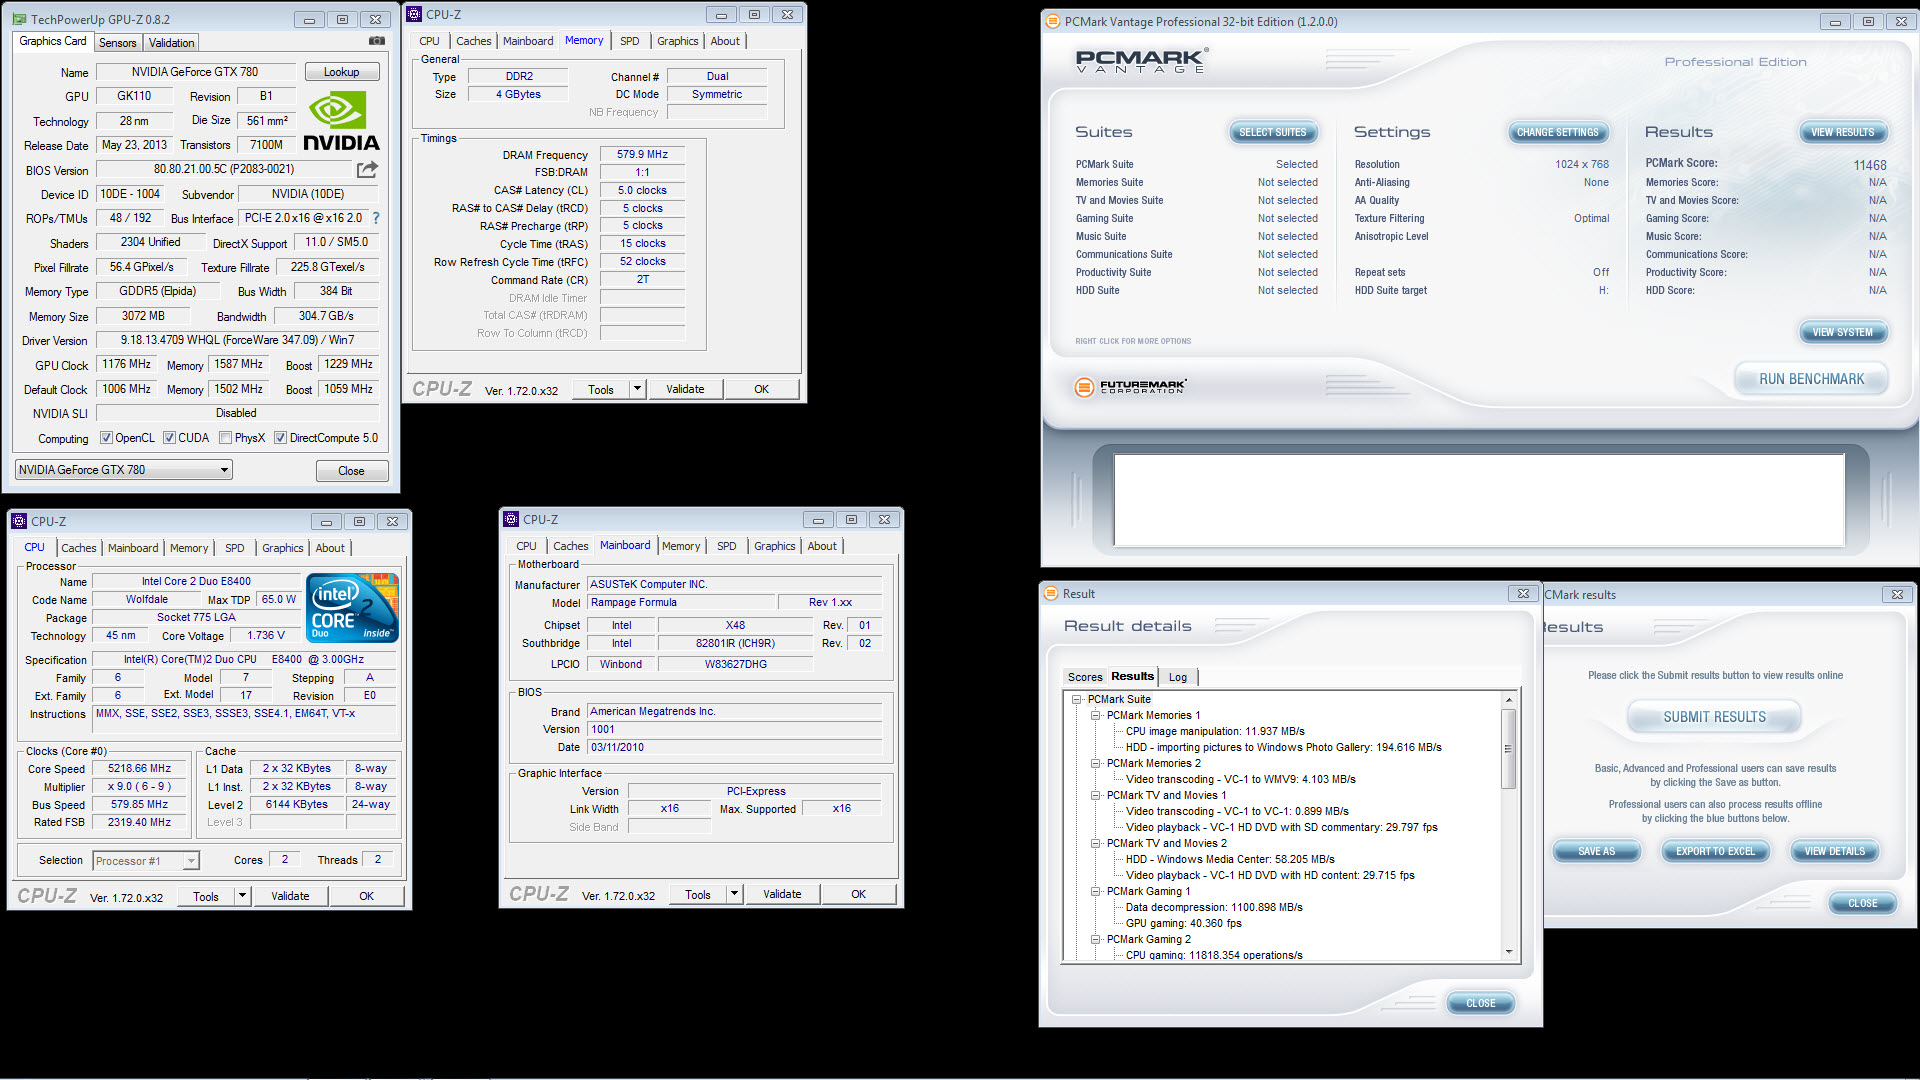Click the Lookup button in GPU-Z
1920x1080 pixels.
tap(341, 72)
